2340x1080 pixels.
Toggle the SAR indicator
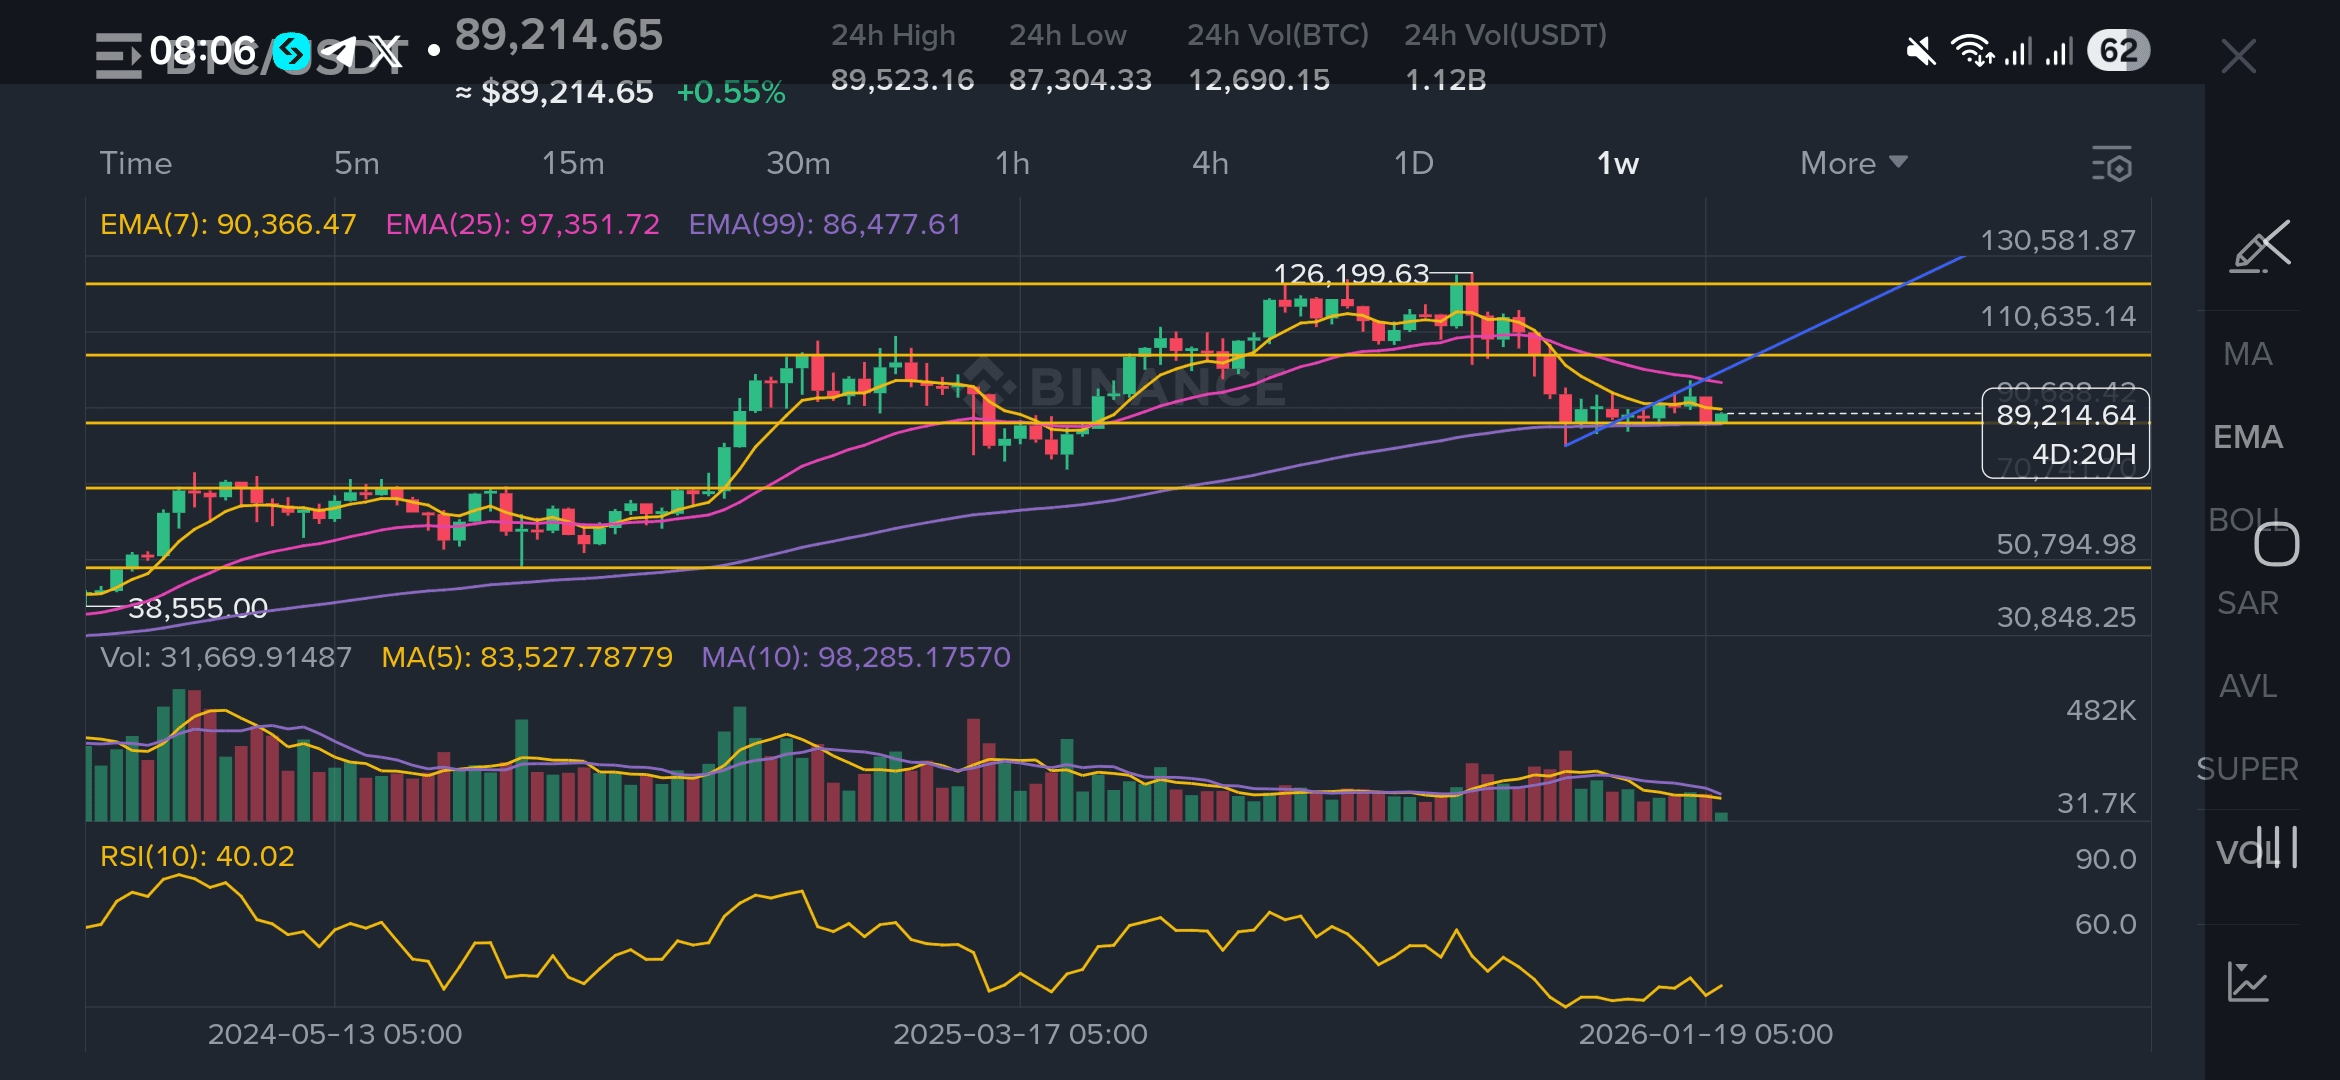point(2248,603)
